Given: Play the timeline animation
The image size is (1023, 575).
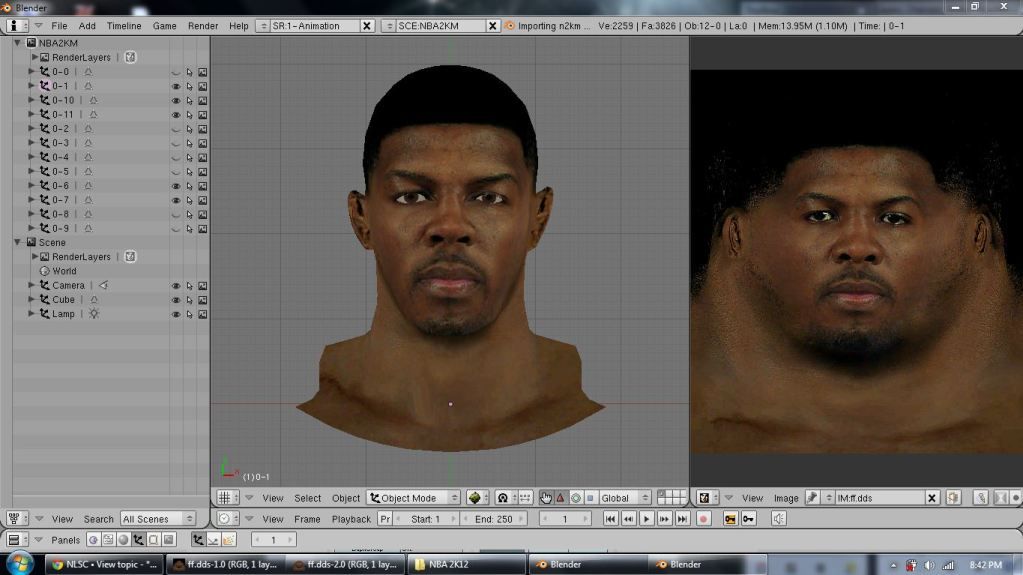Looking at the screenshot, I should click(647, 519).
